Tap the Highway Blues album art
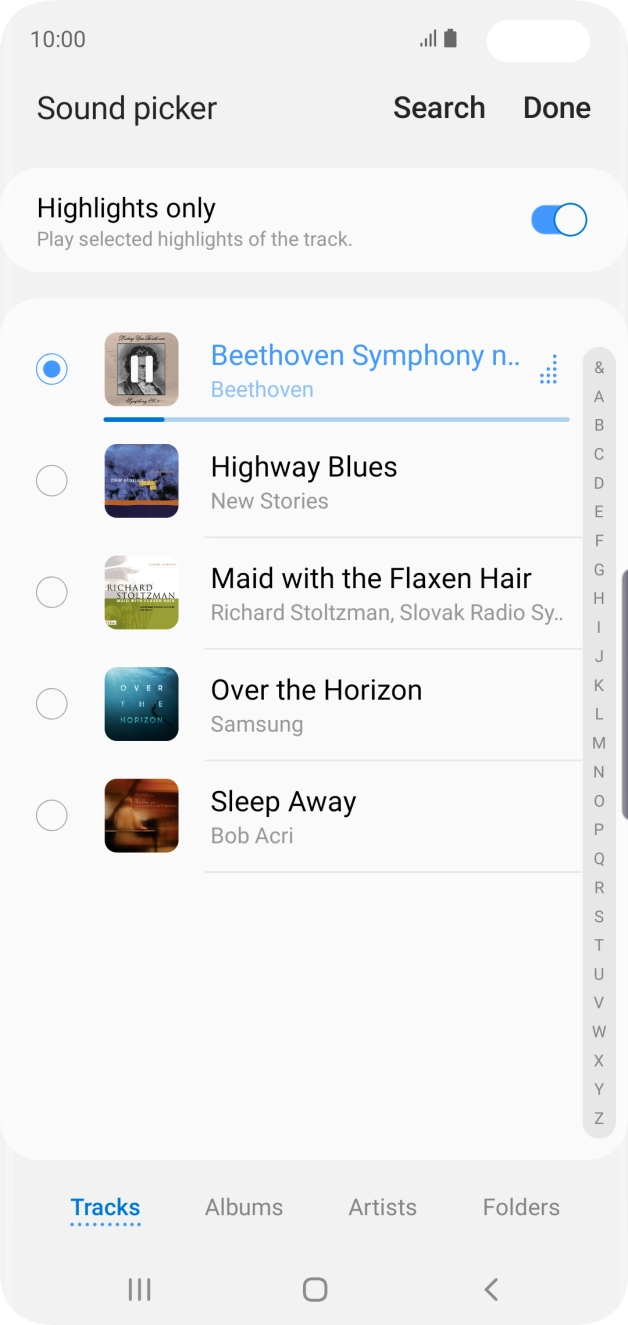This screenshot has width=628, height=1325. point(141,481)
